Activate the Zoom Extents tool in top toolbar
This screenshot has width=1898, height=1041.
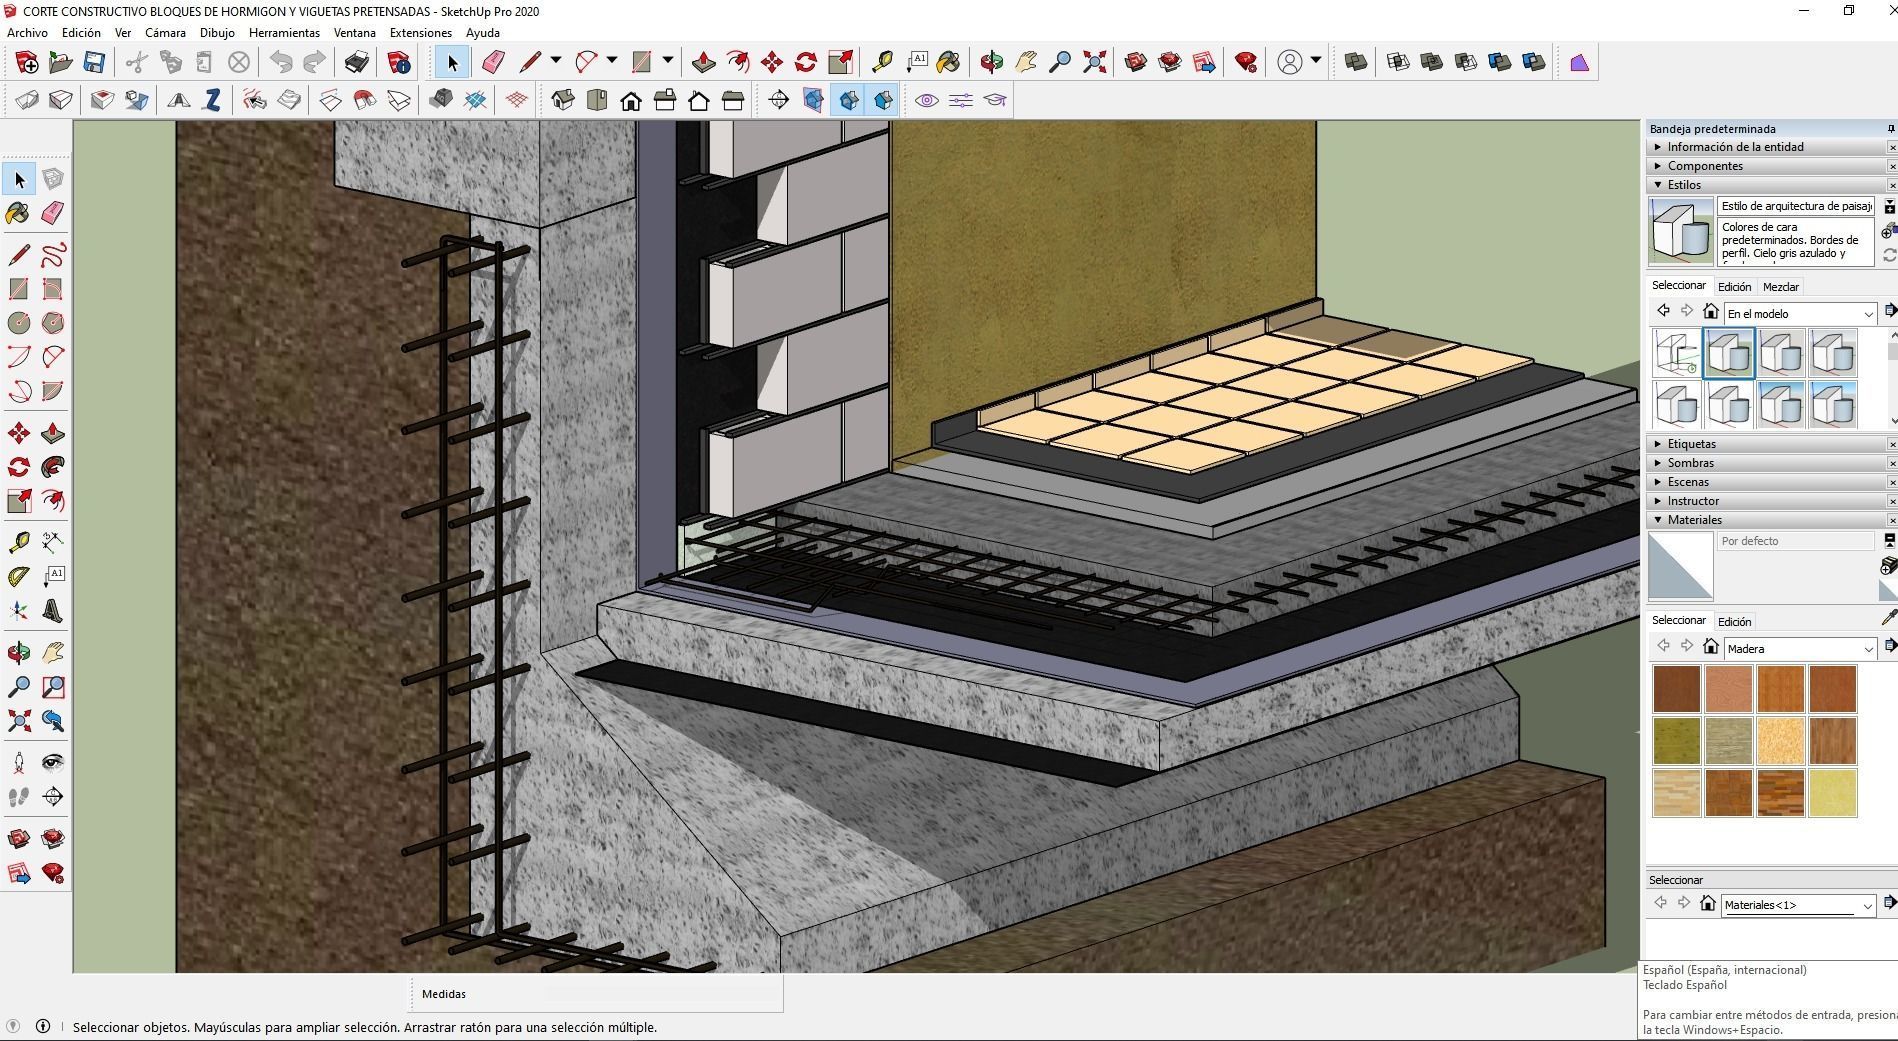[1095, 62]
